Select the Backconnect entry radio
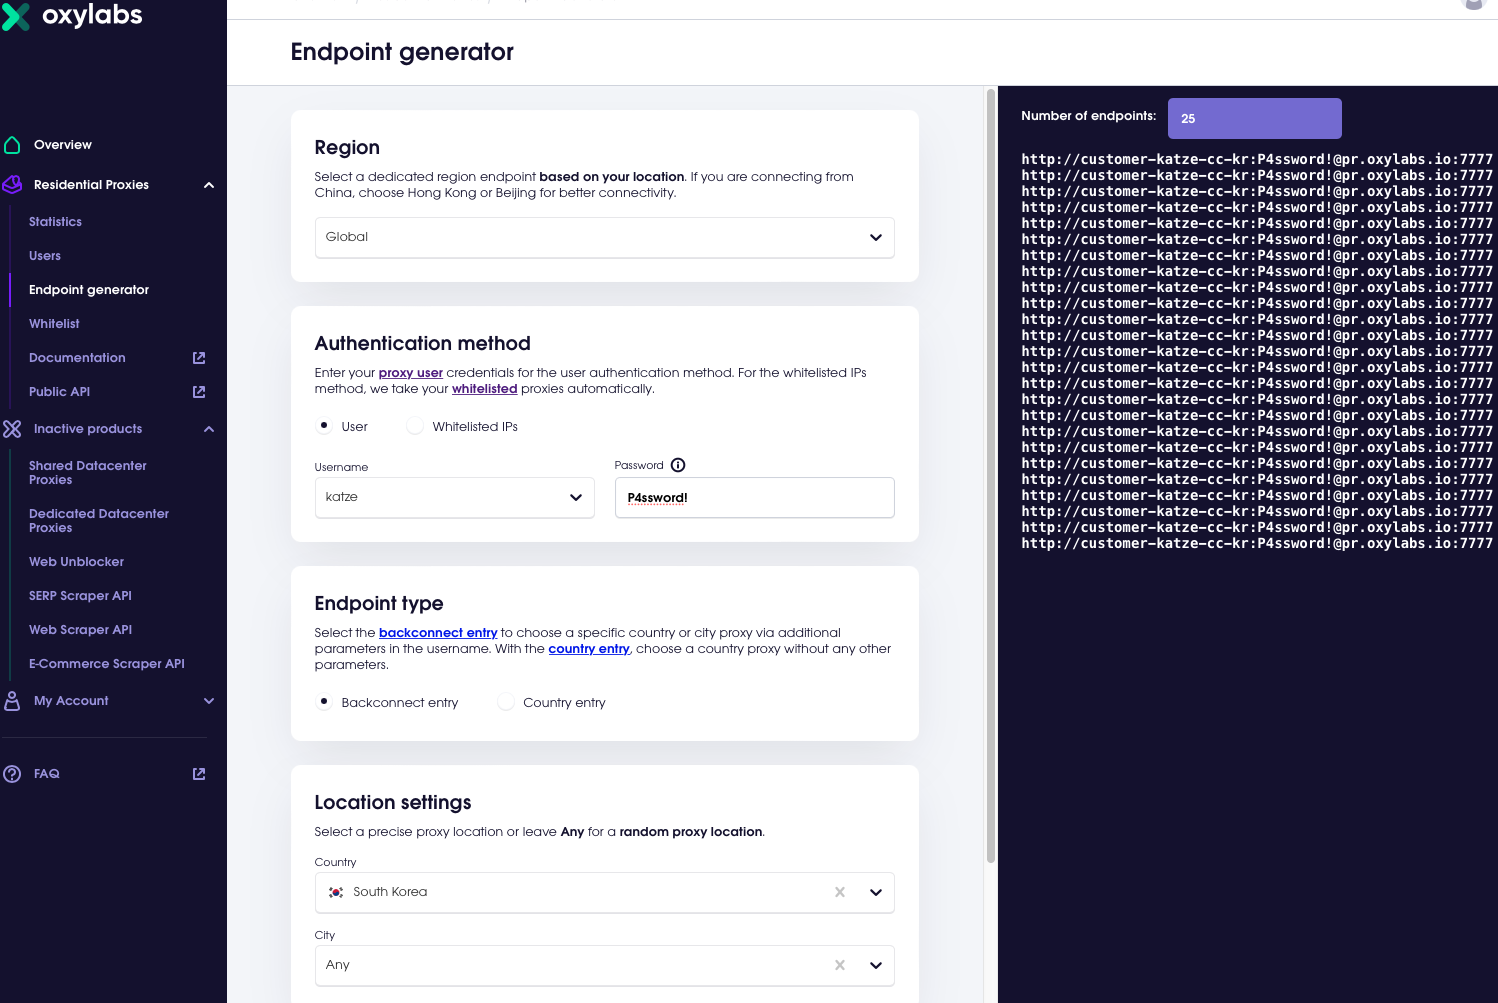Screen dimensions: 1498x1003 (x=324, y=702)
